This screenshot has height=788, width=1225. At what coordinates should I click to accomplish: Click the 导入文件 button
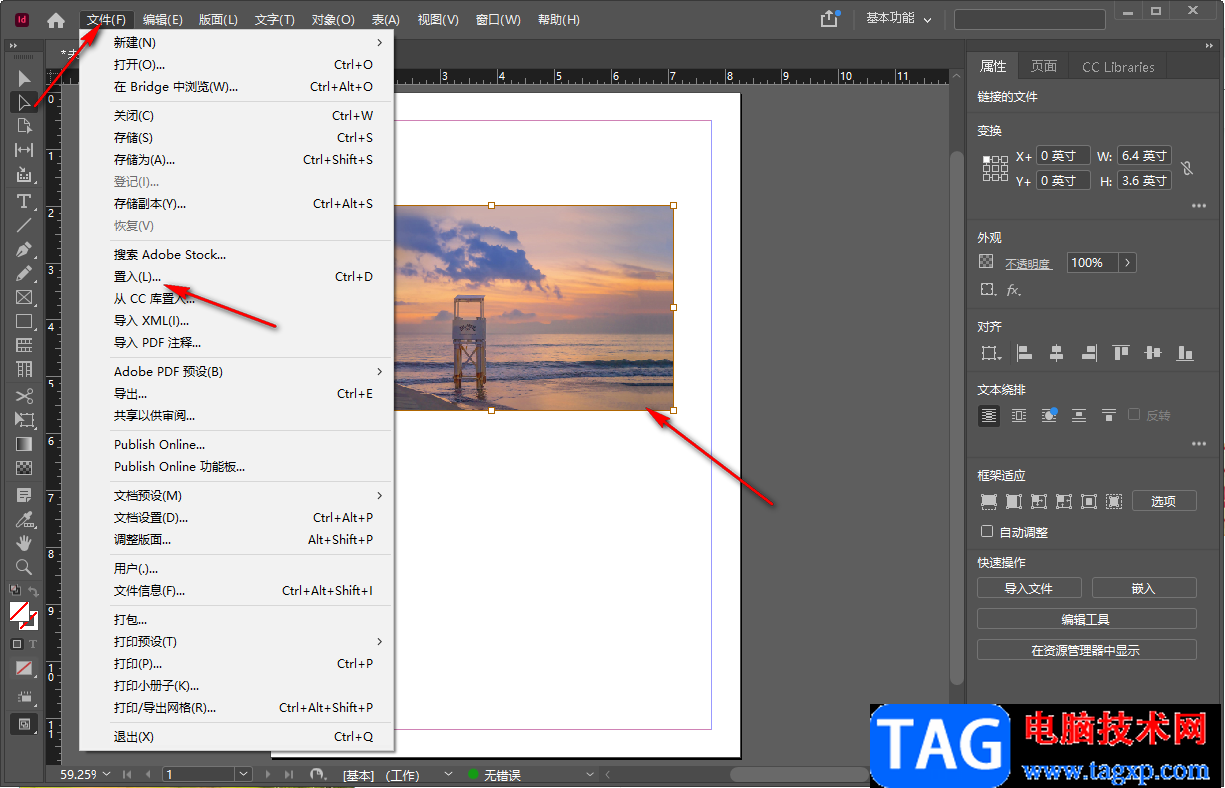[x=1029, y=588]
